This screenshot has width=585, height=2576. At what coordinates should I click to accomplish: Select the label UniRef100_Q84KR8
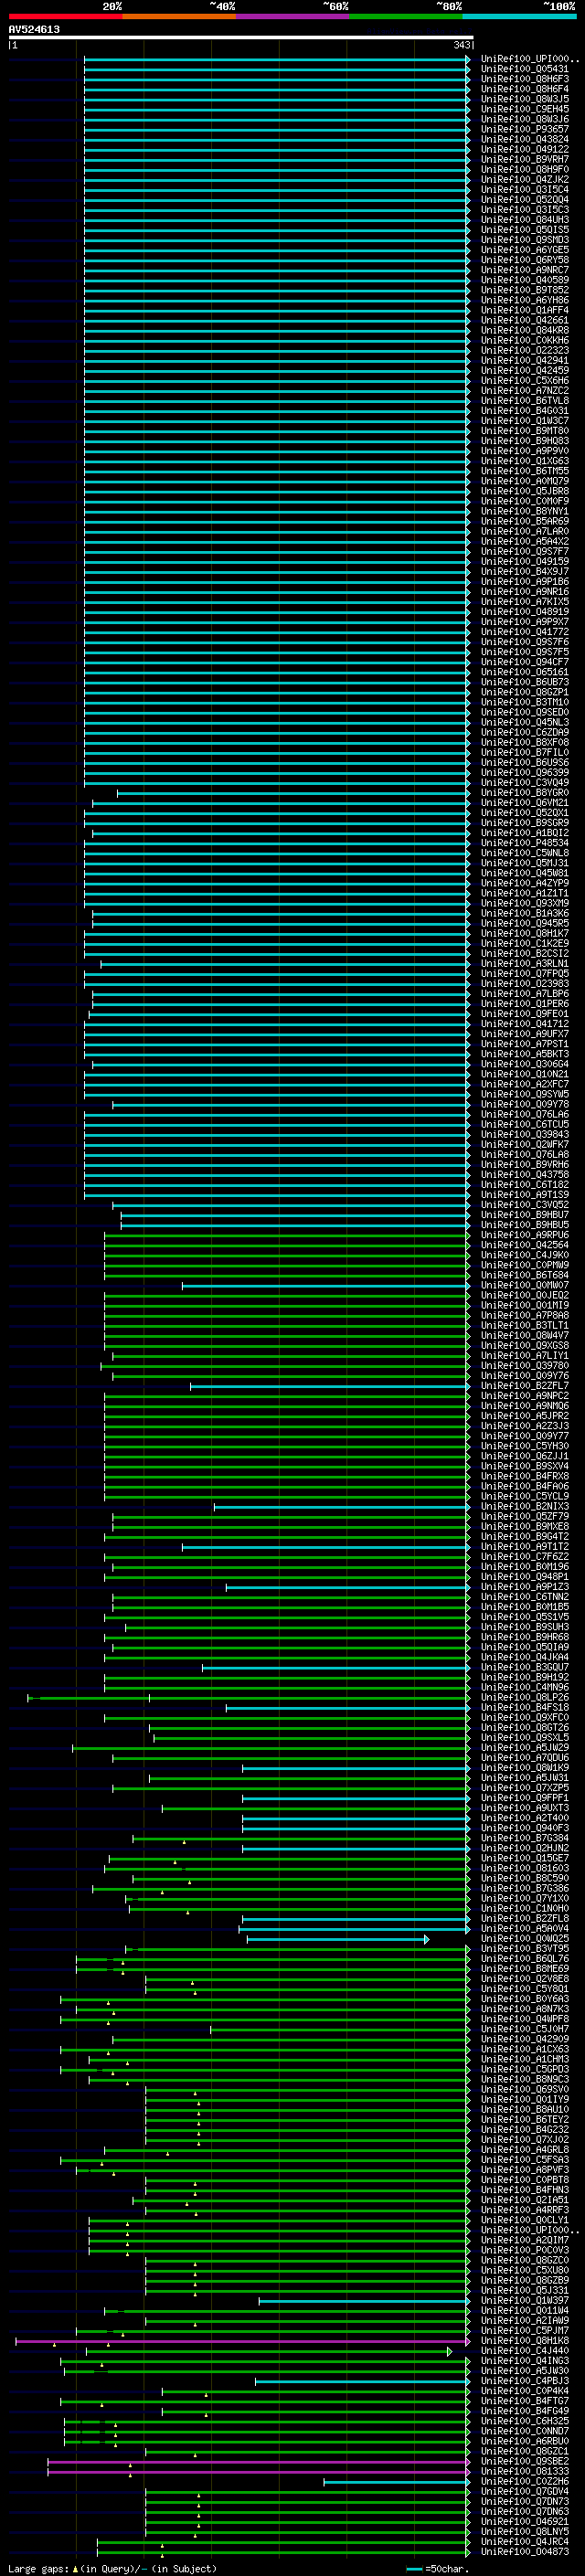524,330
